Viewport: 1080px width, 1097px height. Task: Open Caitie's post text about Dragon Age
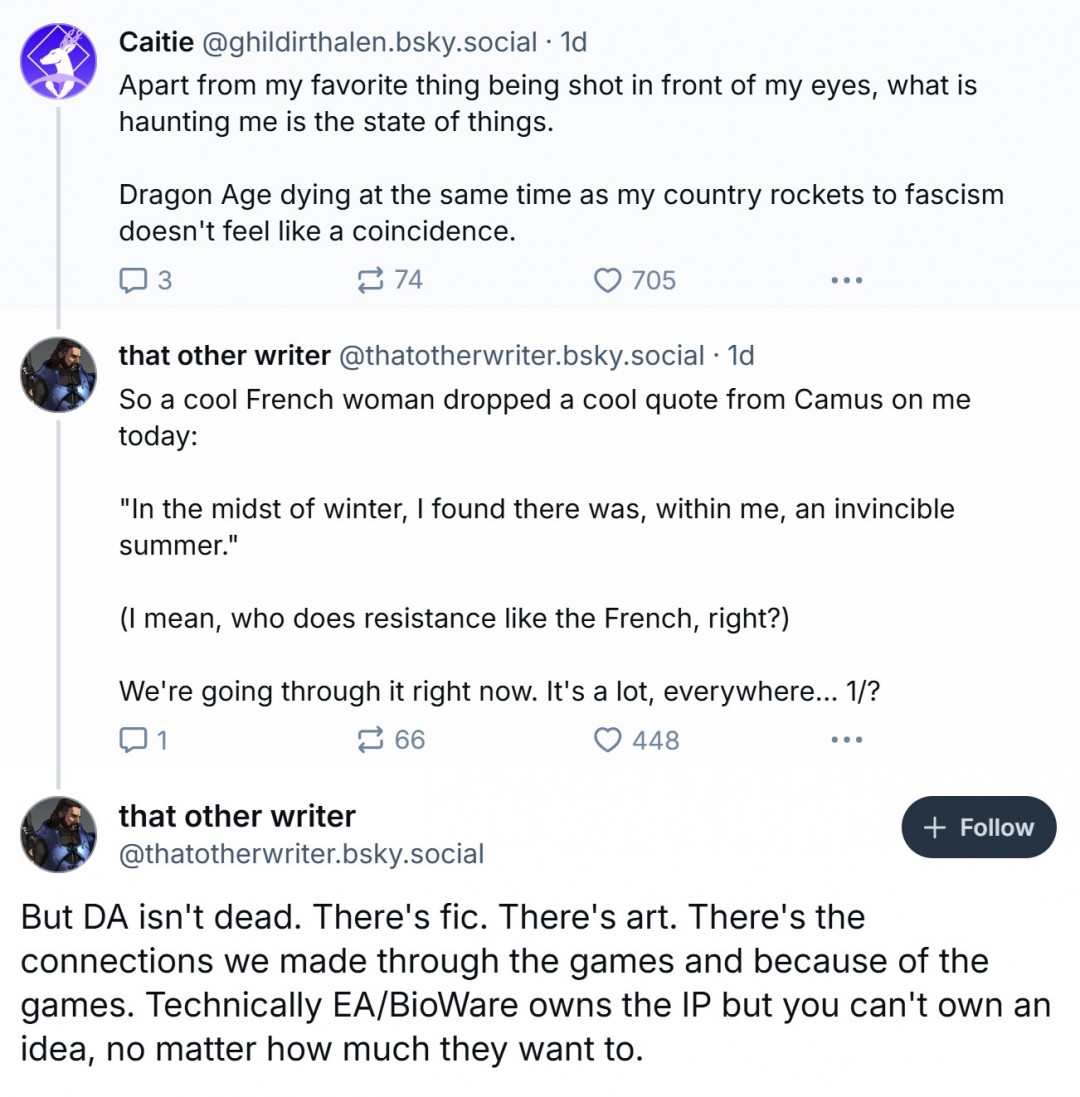pyautogui.click(x=560, y=194)
